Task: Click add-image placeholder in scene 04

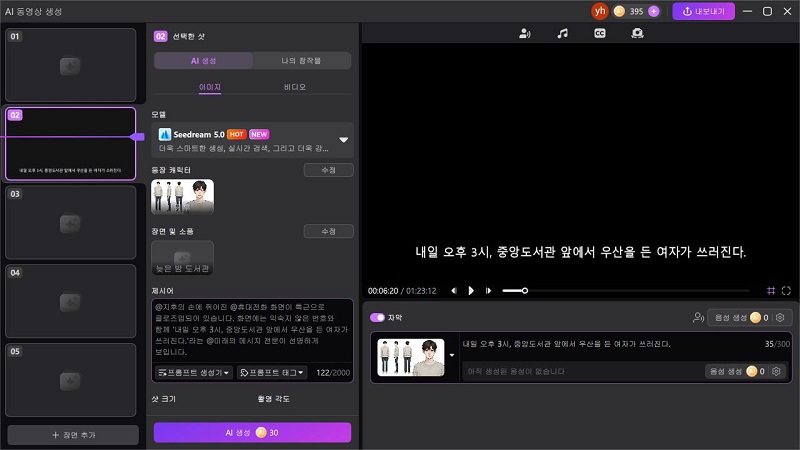Action: [70, 302]
